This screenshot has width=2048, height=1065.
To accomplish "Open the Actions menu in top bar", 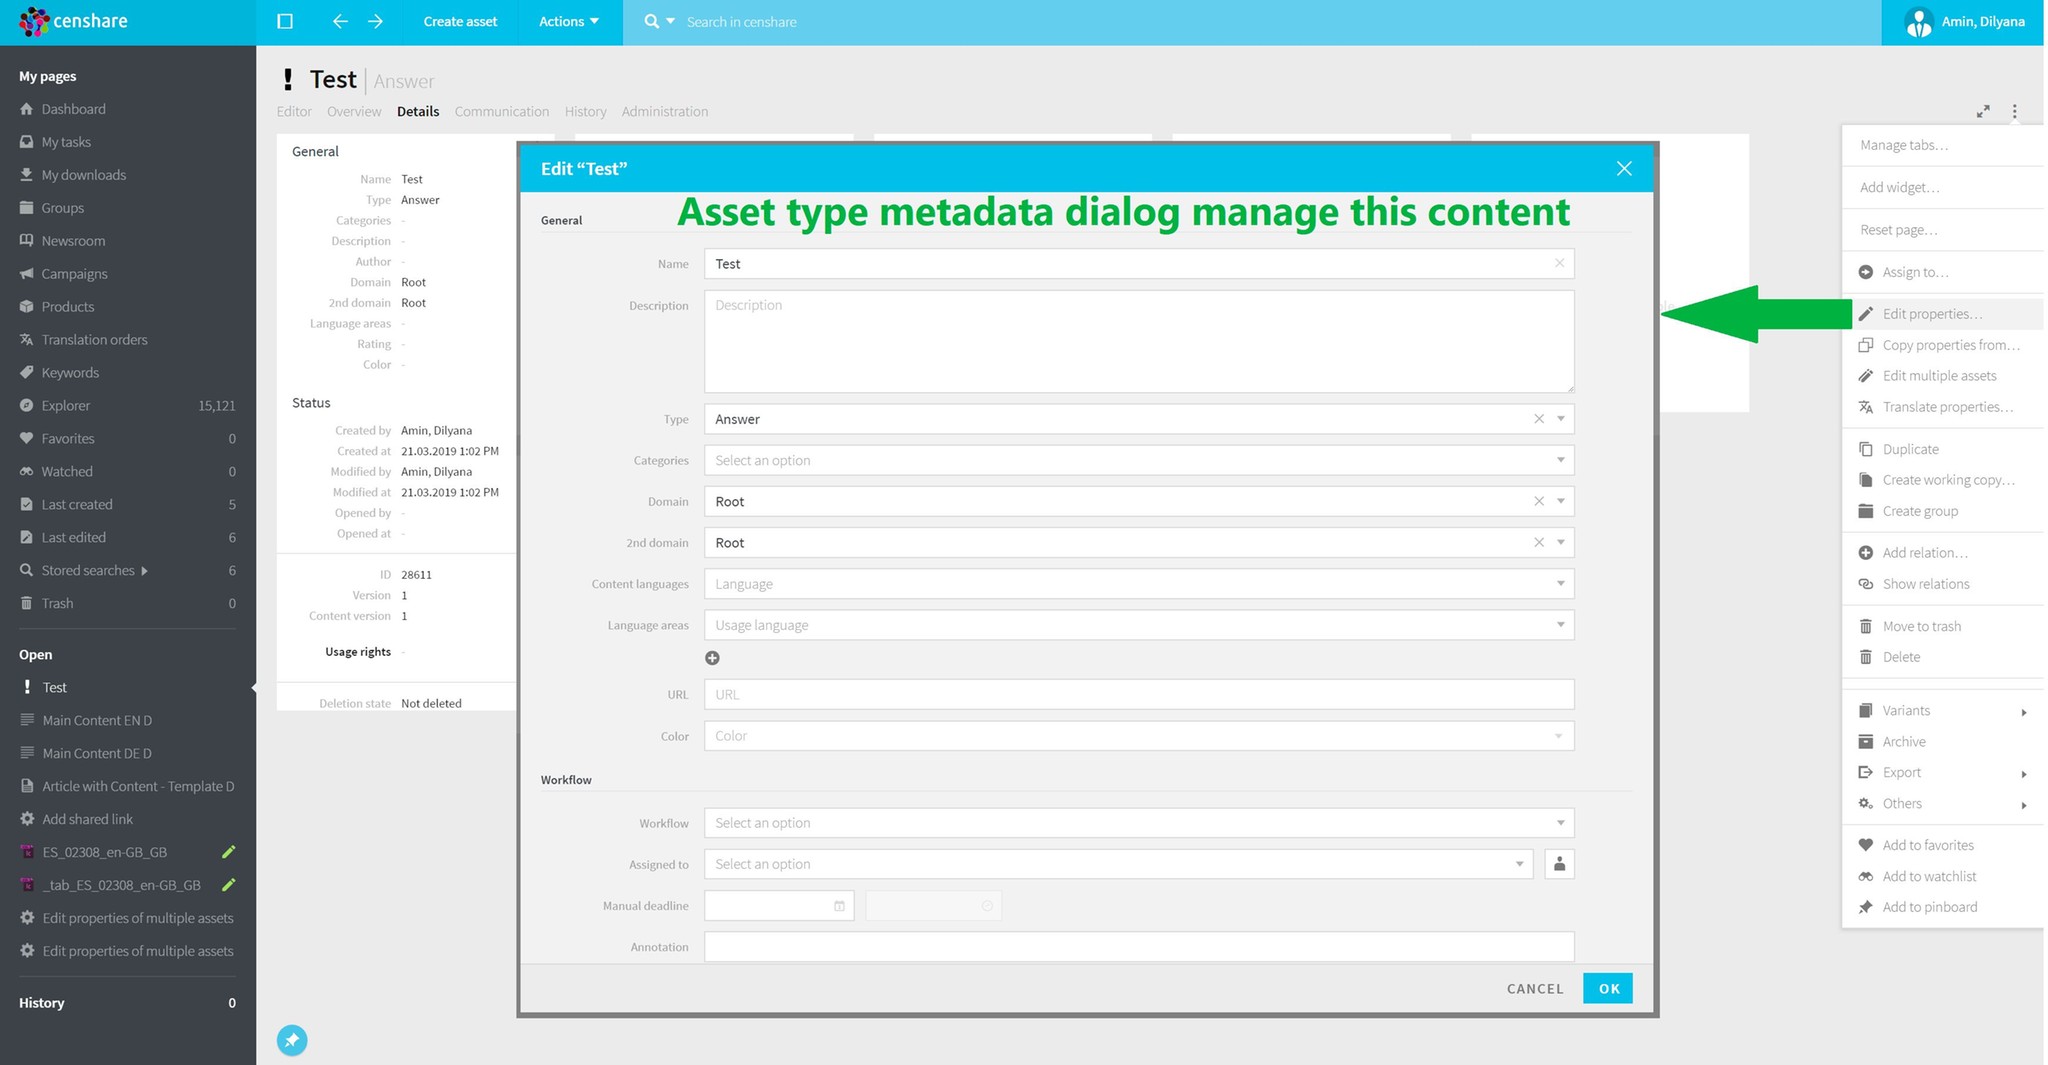I will click(568, 22).
